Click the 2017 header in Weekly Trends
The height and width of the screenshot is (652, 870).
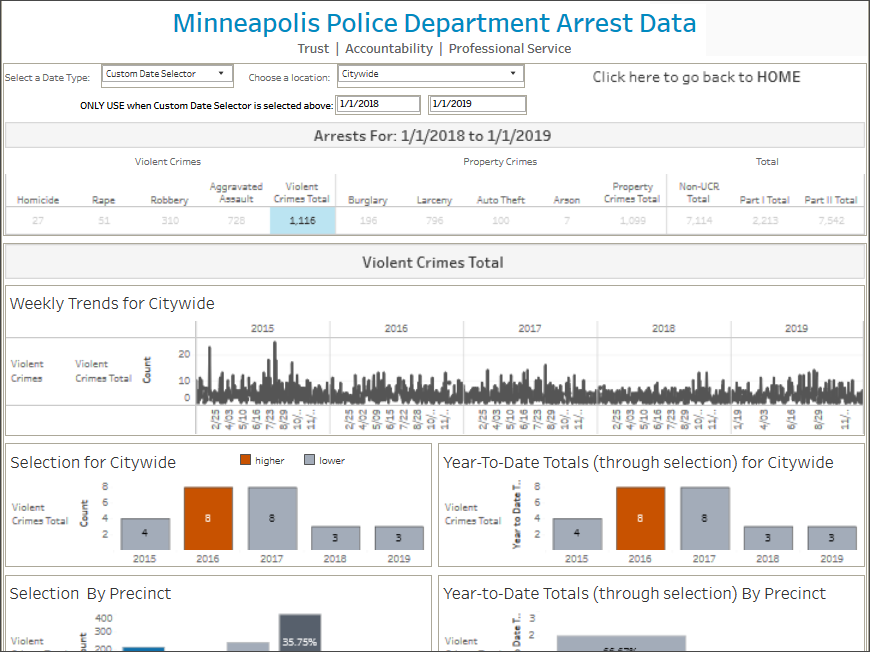pyautogui.click(x=530, y=328)
